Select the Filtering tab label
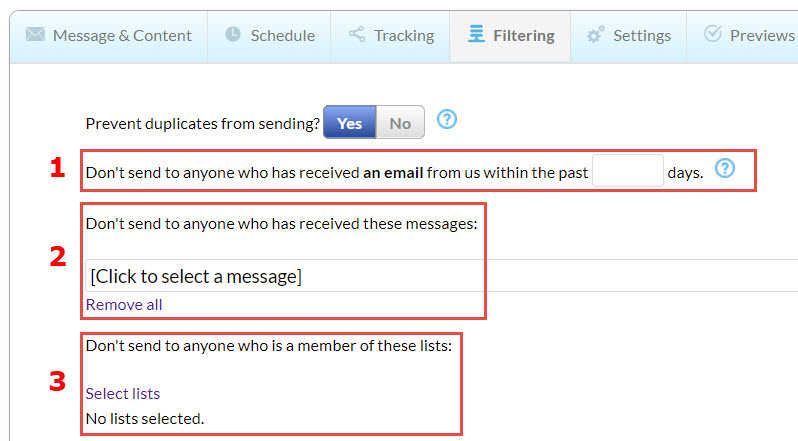The width and height of the screenshot is (798, 441). point(523,36)
